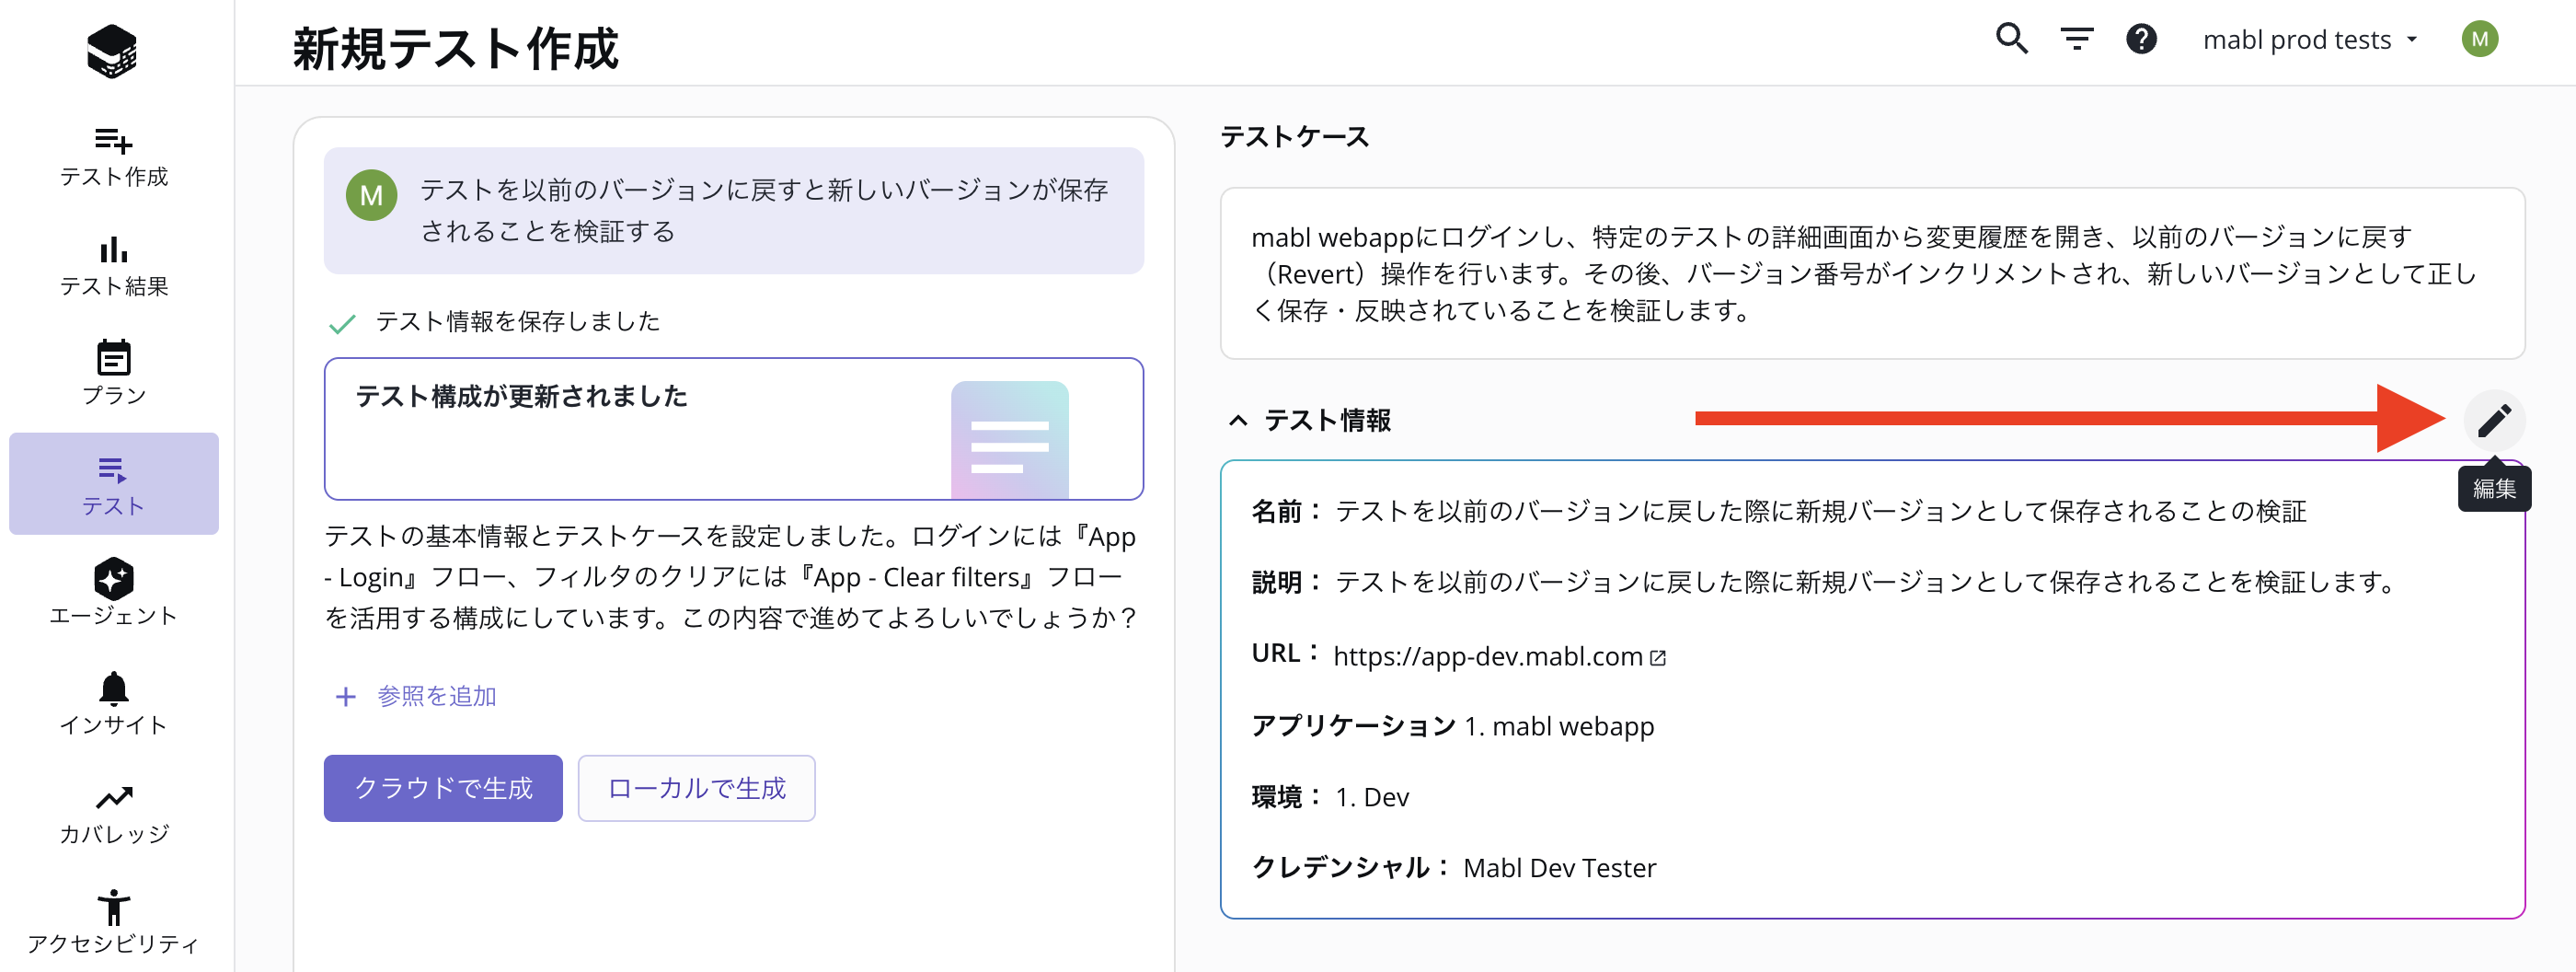Click the user prompt message bubble
The image size is (2576, 972).
[734, 210]
